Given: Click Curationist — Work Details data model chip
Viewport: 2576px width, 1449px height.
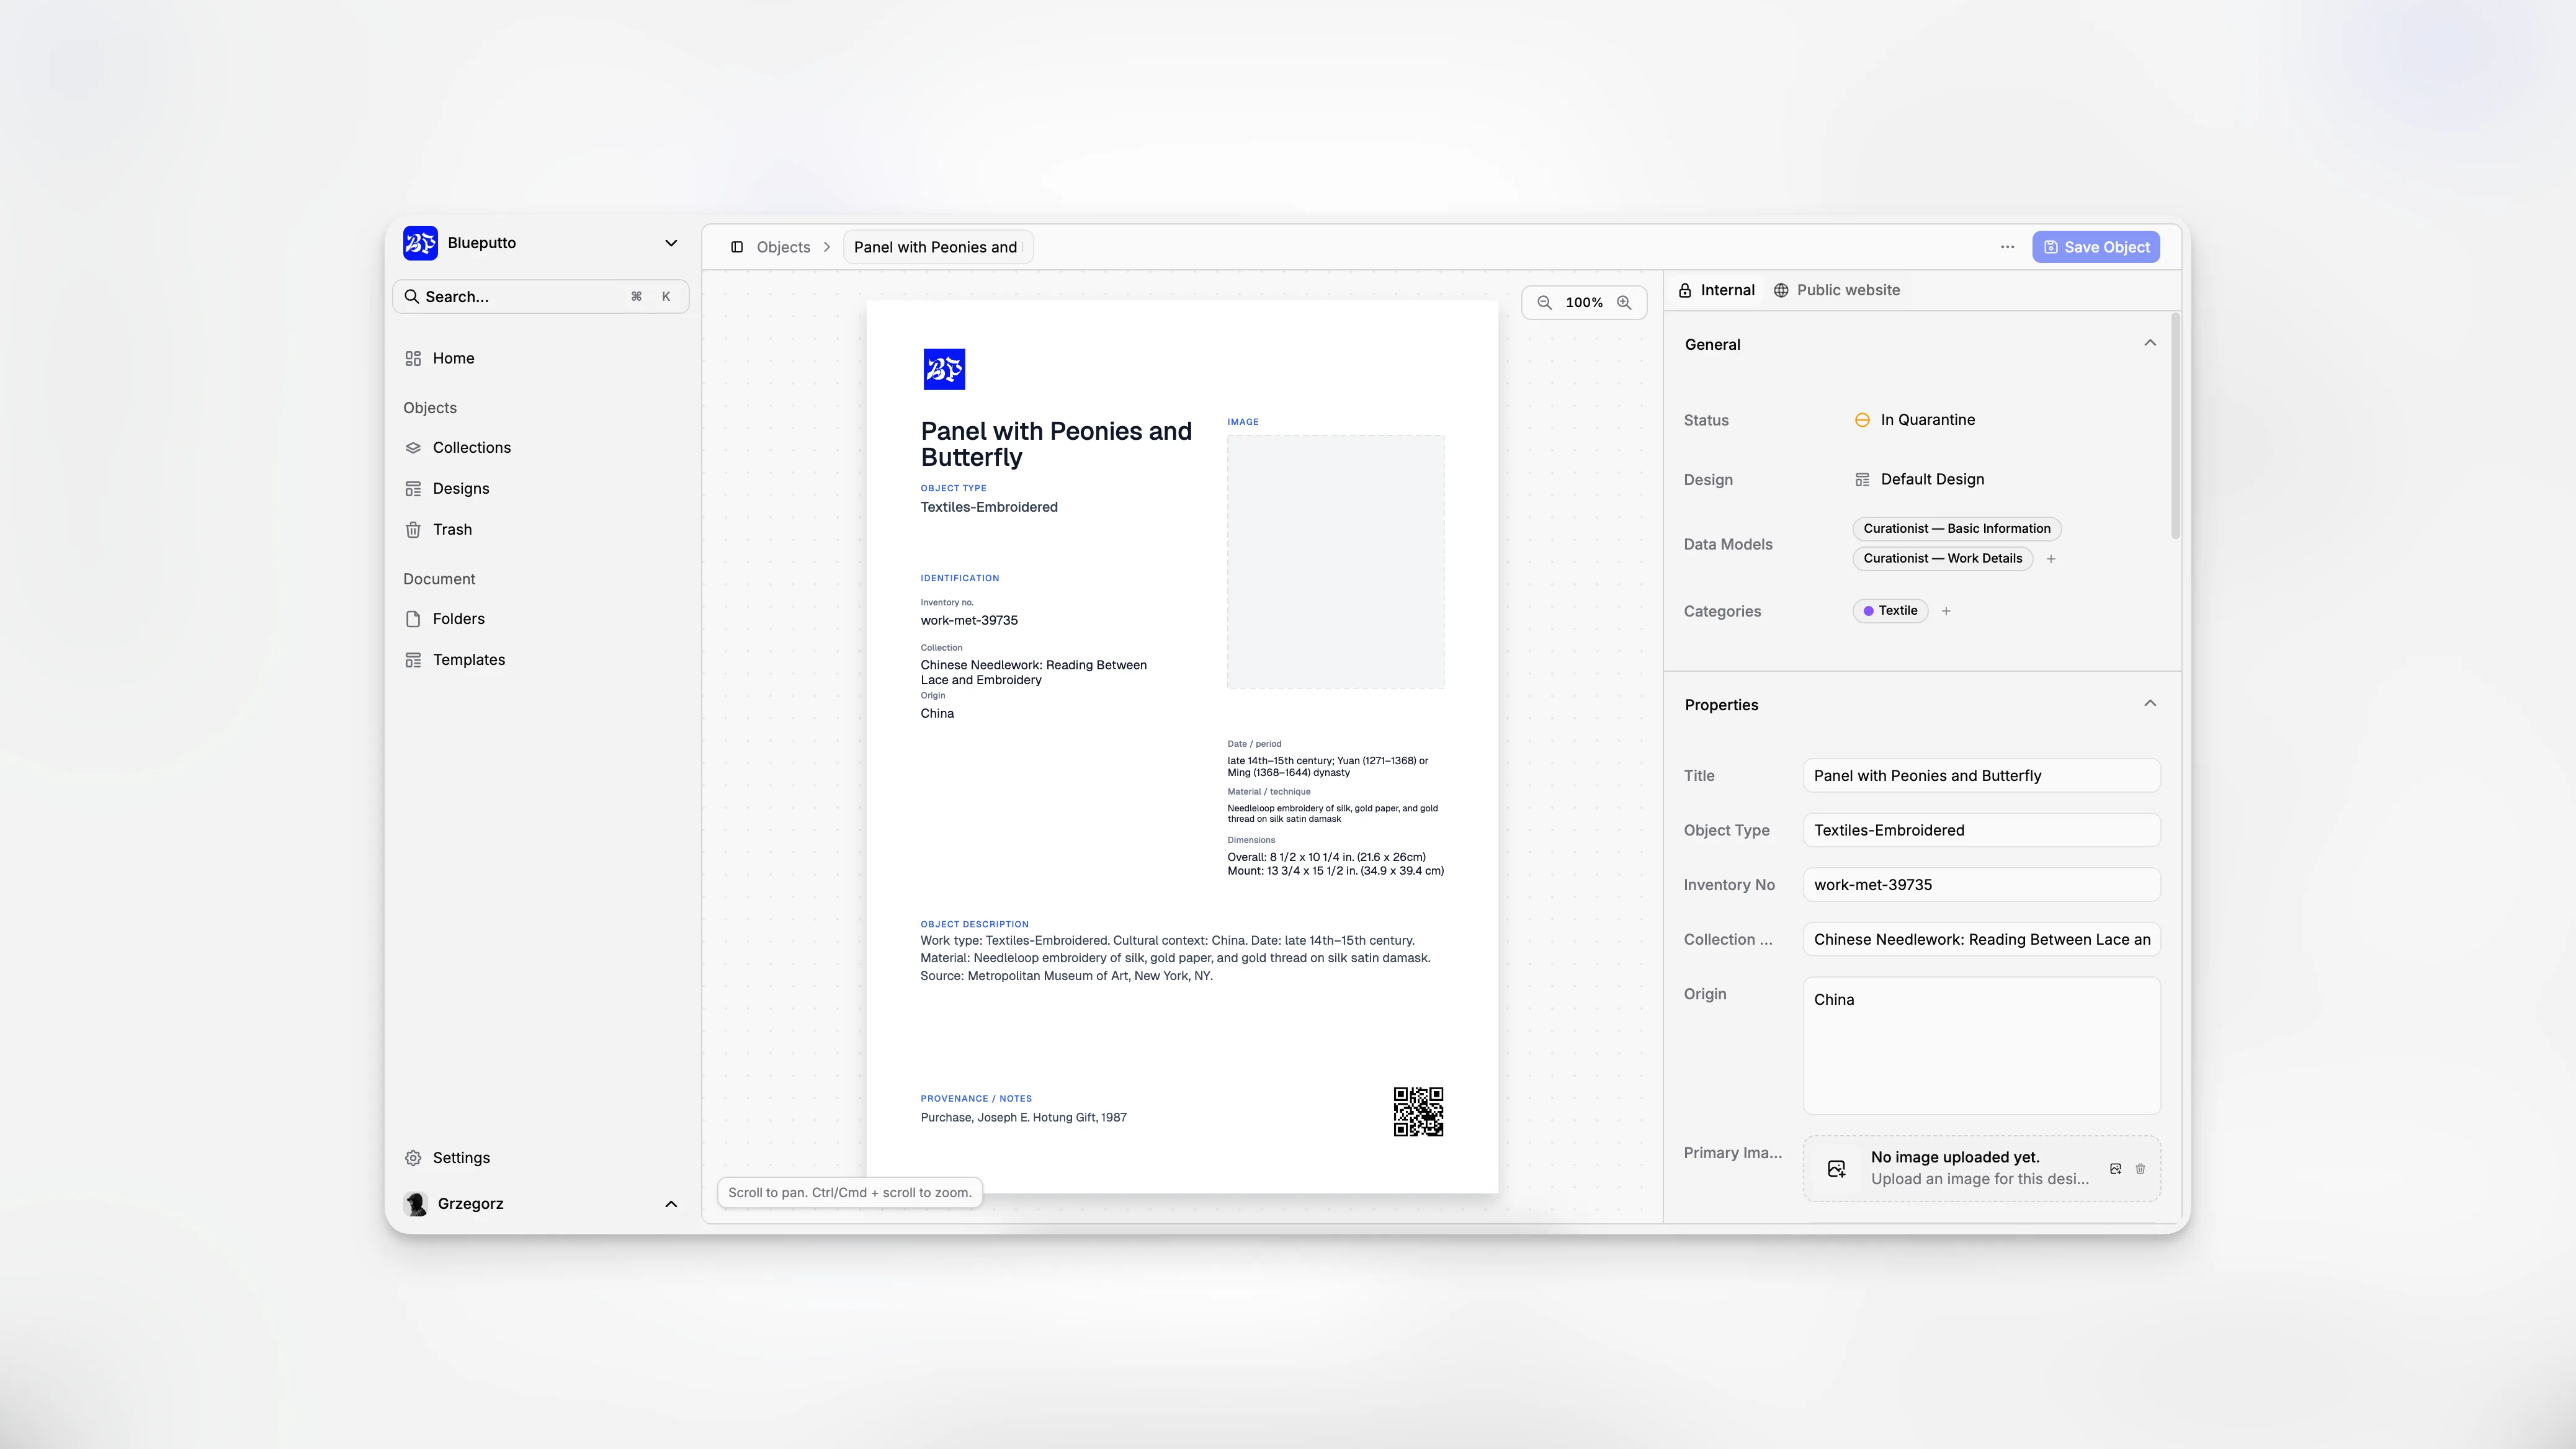Looking at the screenshot, I should point(1943,559).
